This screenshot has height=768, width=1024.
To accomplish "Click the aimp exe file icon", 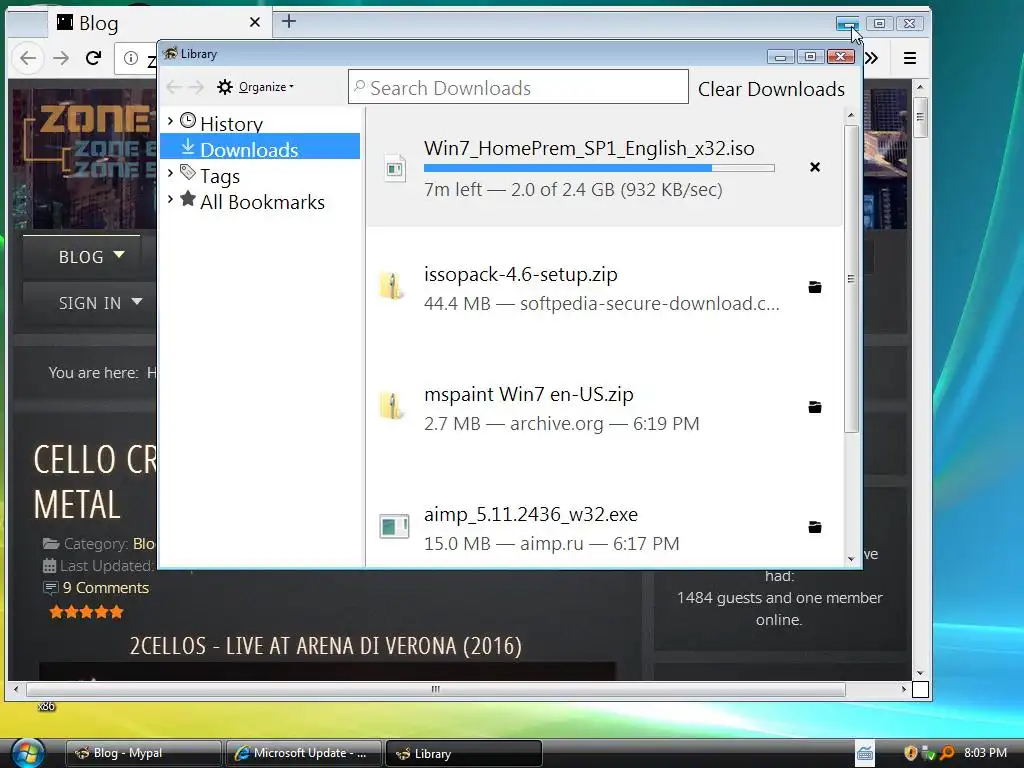I will (394, 526).
